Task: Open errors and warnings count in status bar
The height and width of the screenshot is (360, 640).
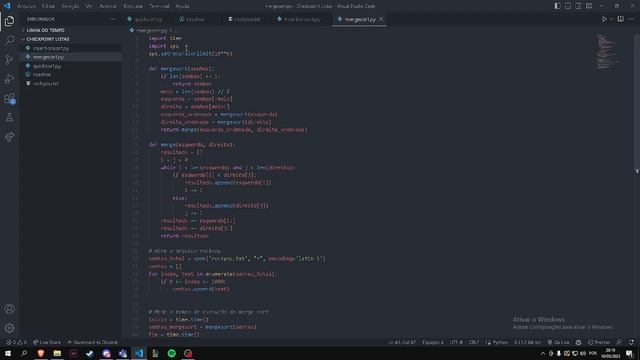Action: click(x=16, y=342)
